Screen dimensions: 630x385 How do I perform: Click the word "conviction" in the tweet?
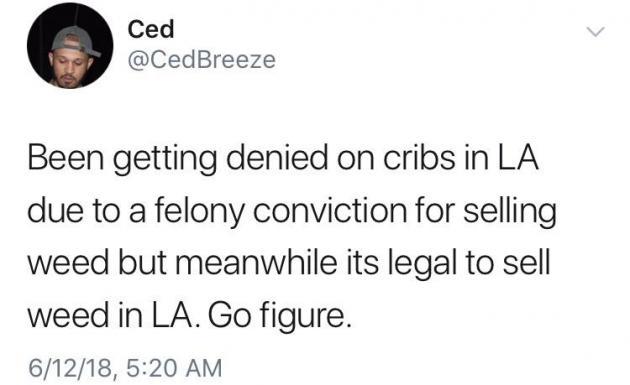click(330, 211)
